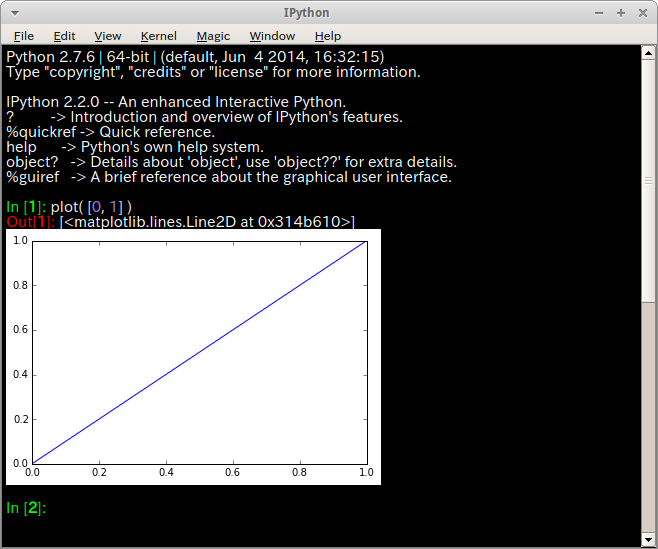Click the x-axis label 0.4 in plot
The height and width of the screenshot is (549, 658).
pos(166,473)
